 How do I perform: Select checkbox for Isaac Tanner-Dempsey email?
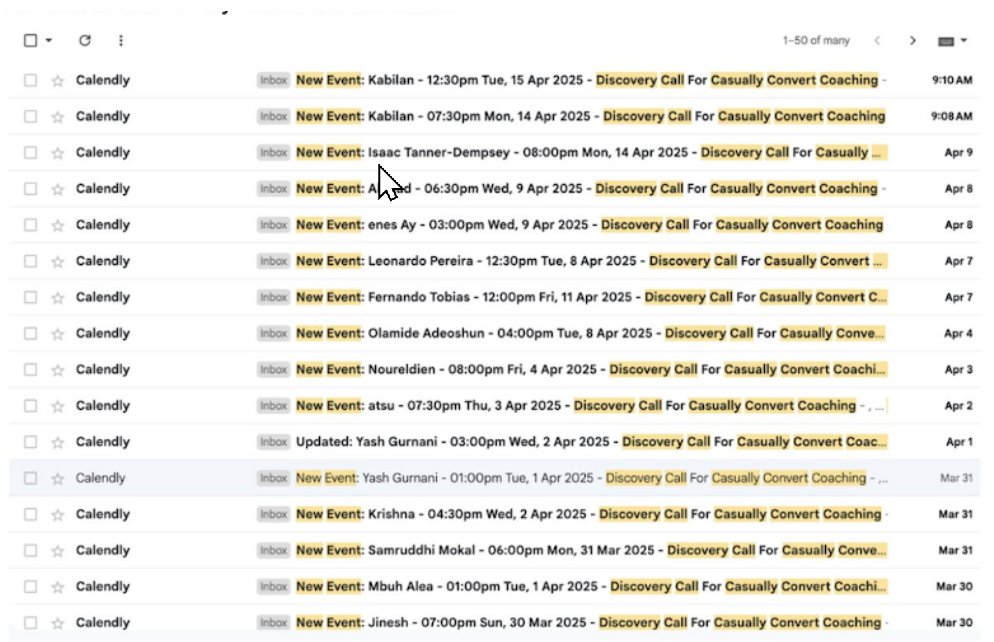coord(30,153)
